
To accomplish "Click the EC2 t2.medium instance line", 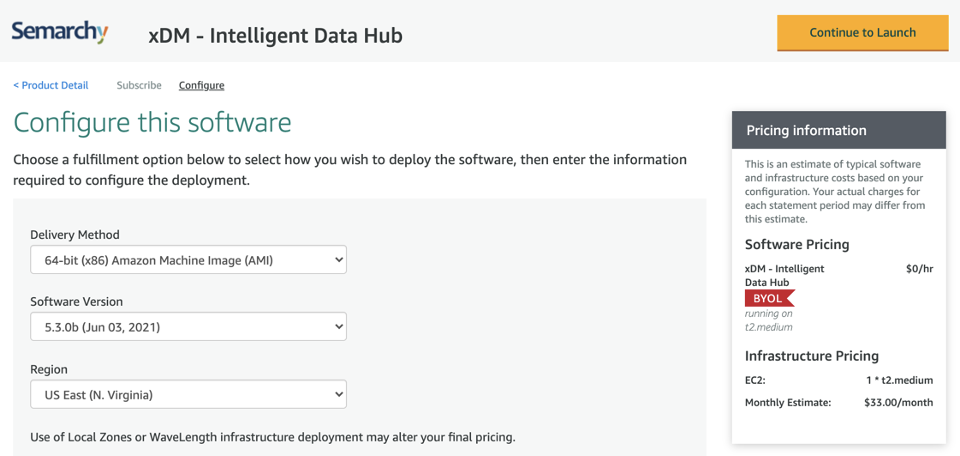I will click(x=839, y=381).
